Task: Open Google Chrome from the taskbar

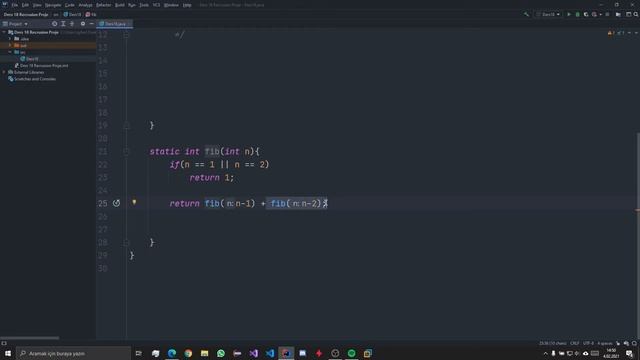Action: [x=188, y=353]
